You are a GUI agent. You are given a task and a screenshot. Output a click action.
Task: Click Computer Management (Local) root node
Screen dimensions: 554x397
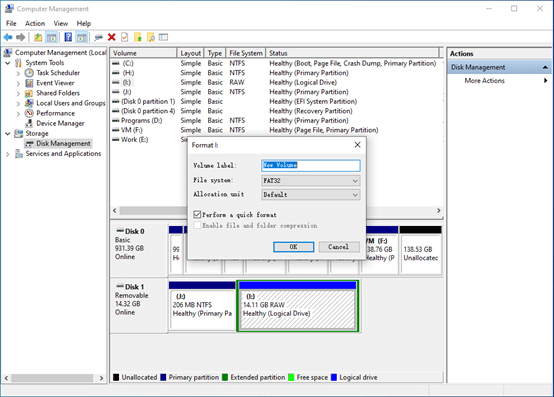click(60, 53)
